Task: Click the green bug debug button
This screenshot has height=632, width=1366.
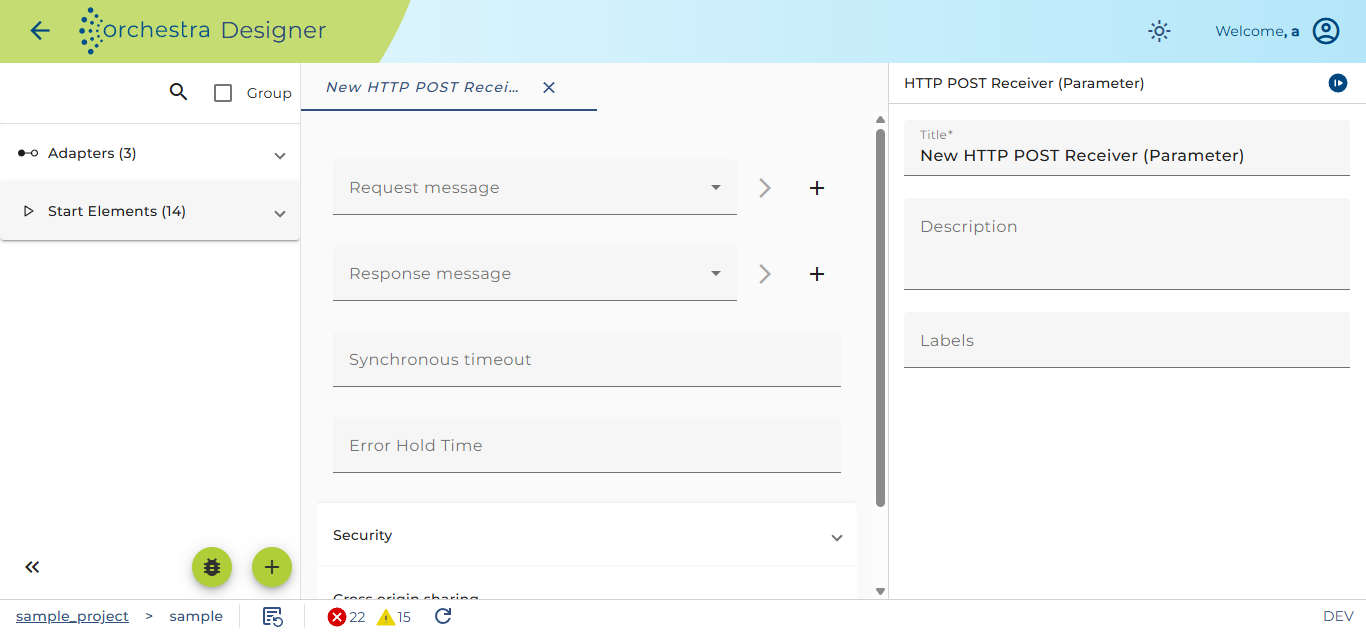Action: tap(212, 567)
